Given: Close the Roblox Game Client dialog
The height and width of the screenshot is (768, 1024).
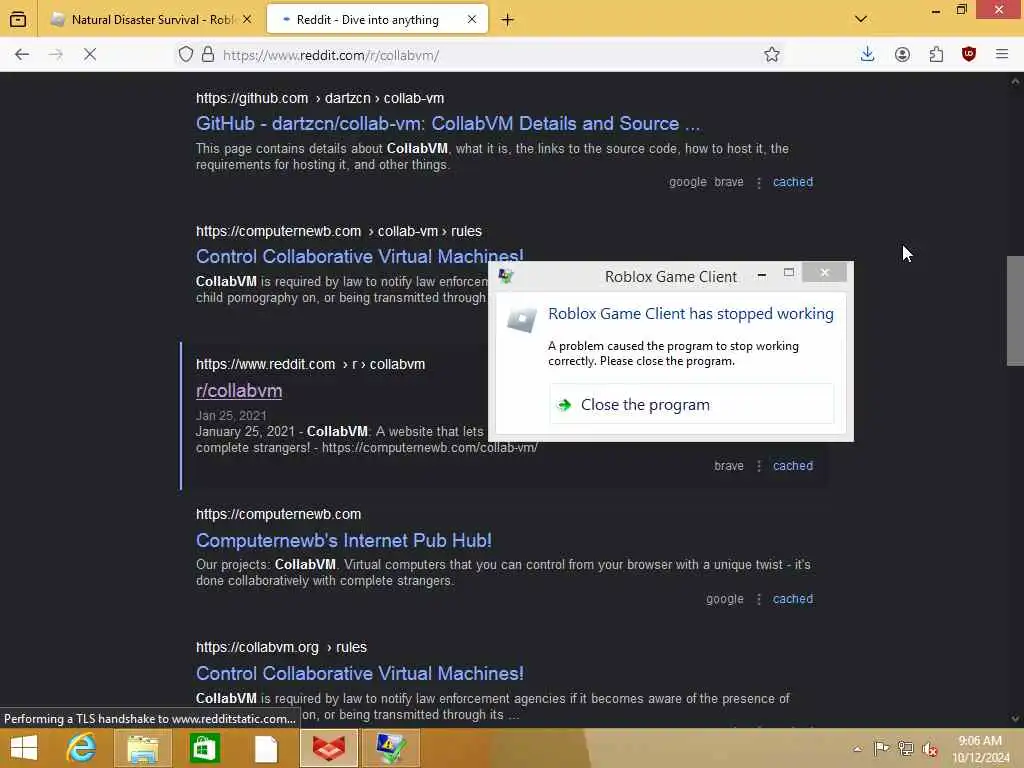Looking at the screenshot, I should tap(824, 272).
